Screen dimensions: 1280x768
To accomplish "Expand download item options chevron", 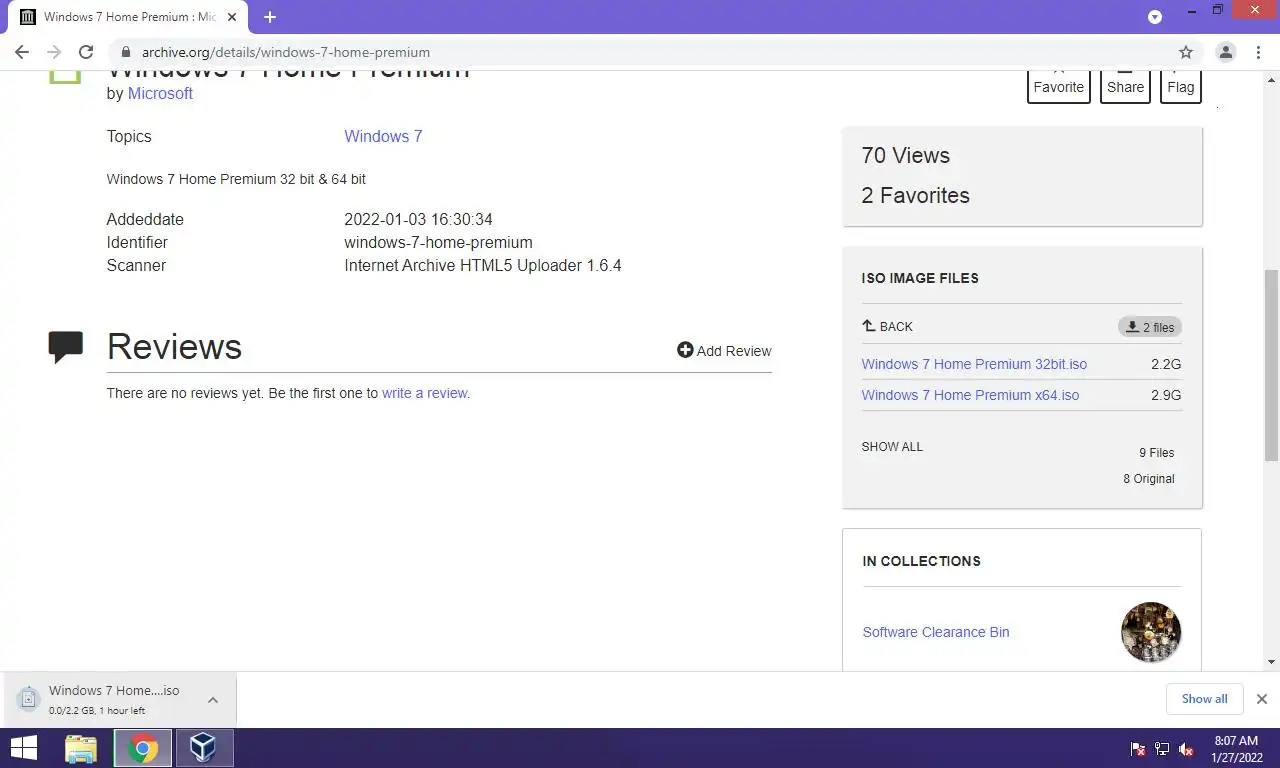I will pos(213,699).
